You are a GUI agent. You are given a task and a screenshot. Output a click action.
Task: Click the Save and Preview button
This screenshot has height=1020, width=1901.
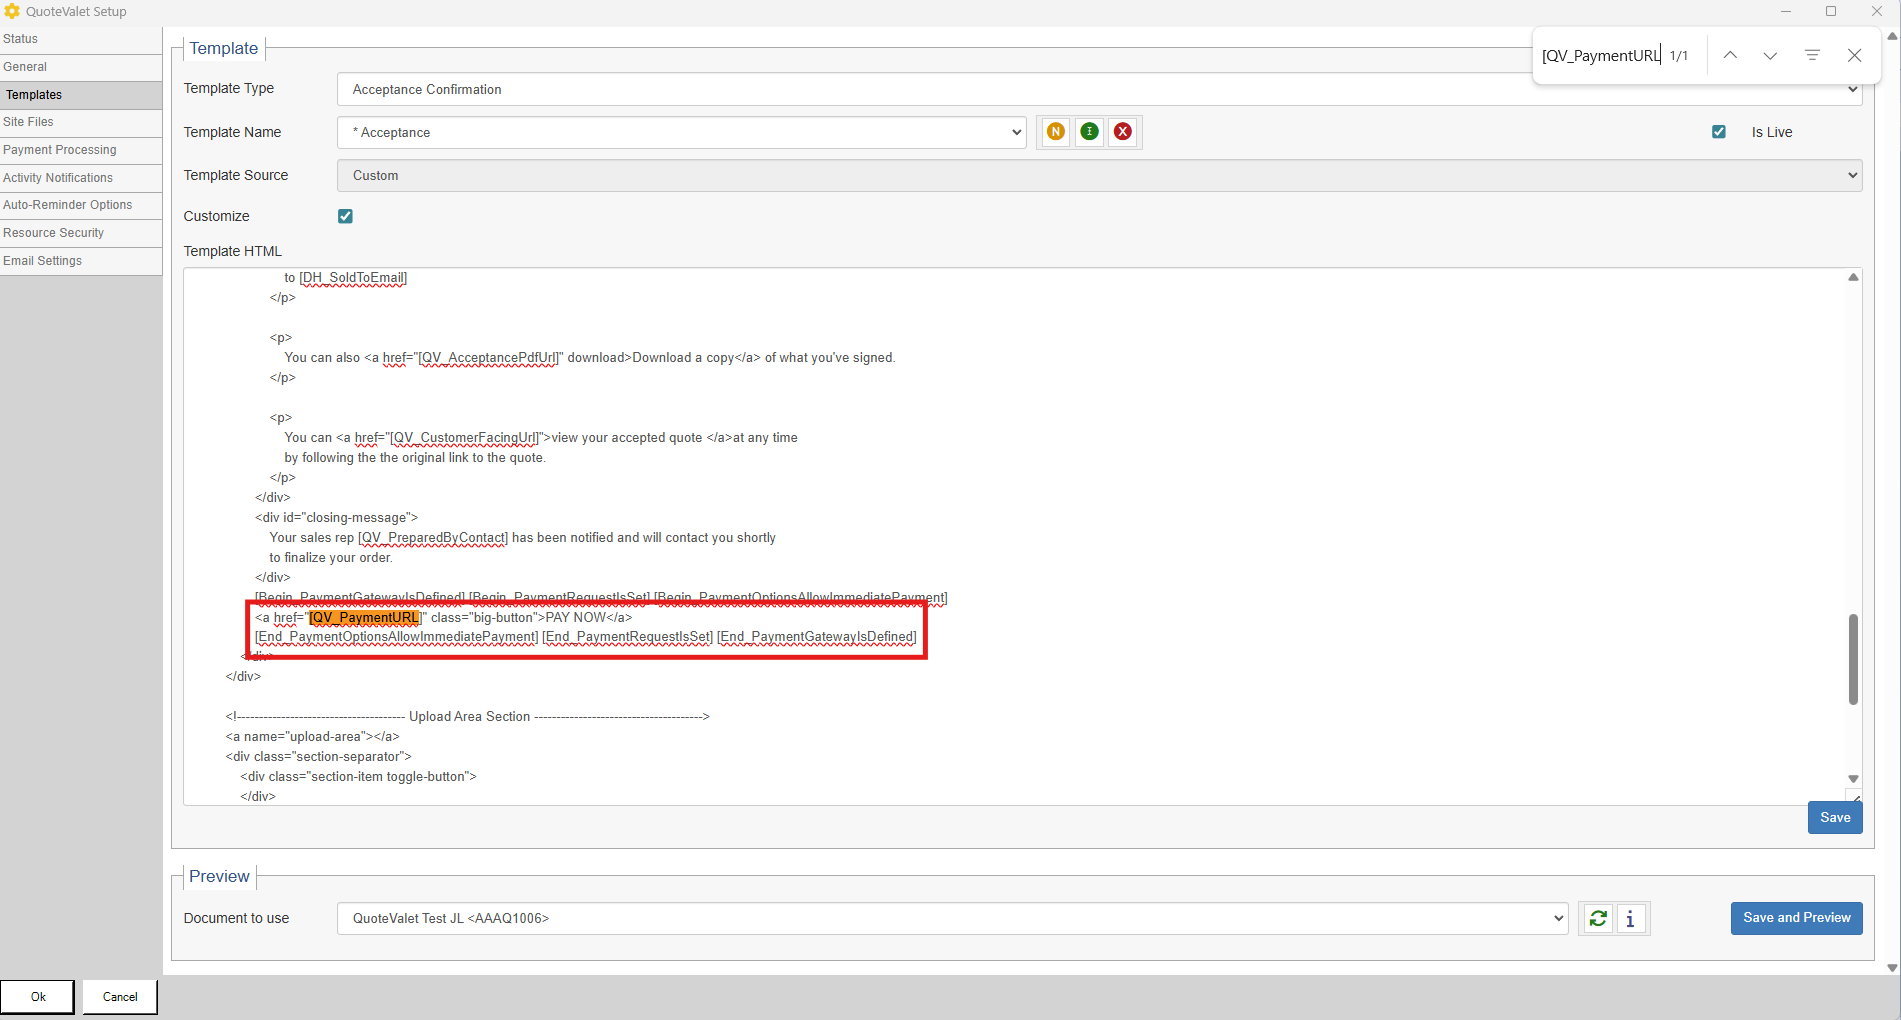click(x=1796, y=918)
